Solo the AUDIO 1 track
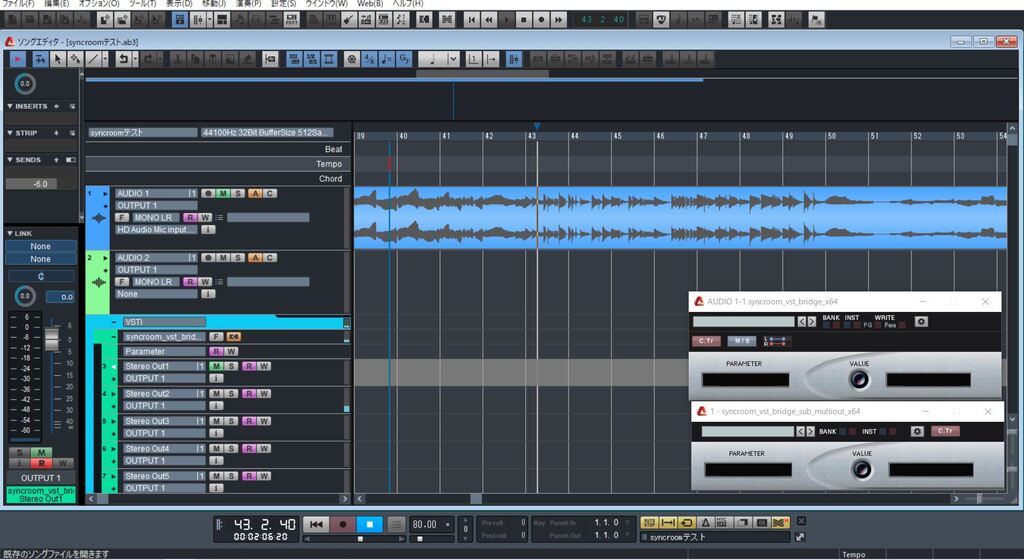The width and height of the screenshot is (1024, 560). point(238,193)
